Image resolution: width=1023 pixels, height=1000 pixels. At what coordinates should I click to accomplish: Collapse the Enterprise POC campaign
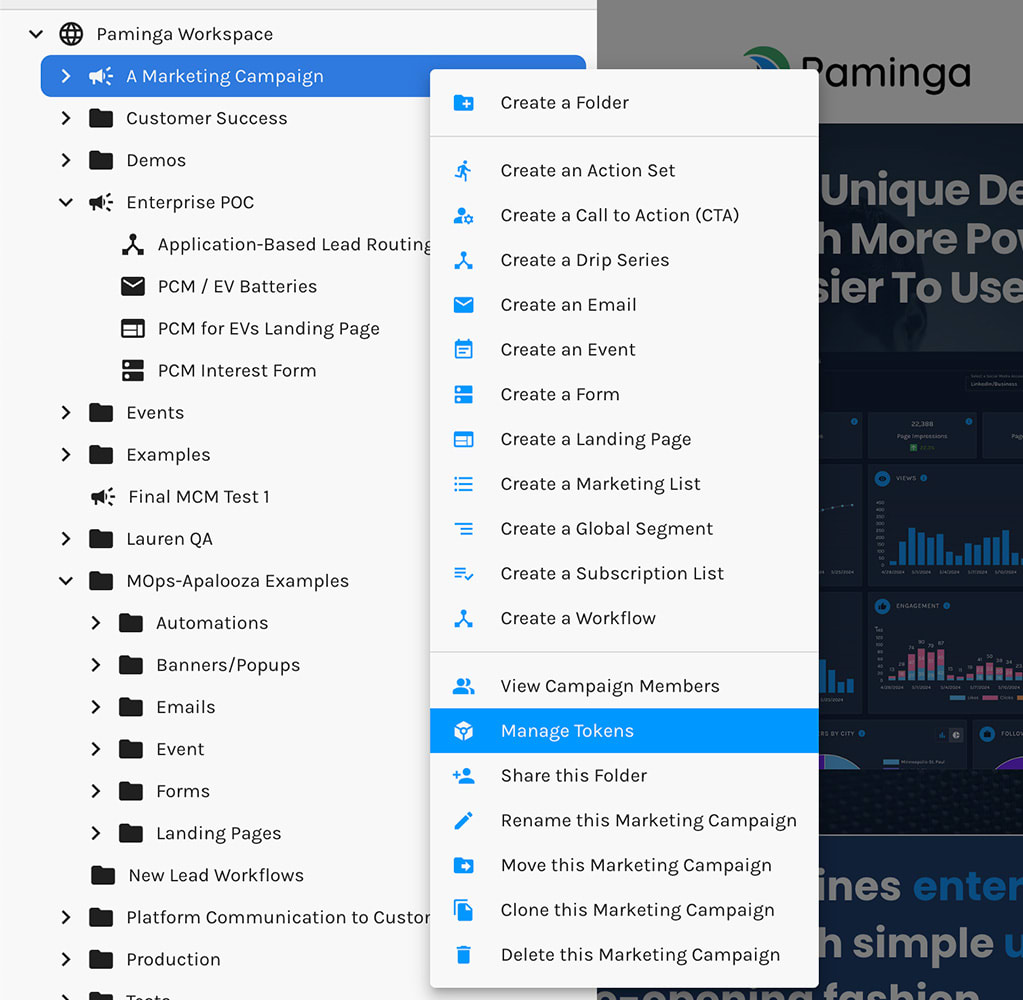66,202
